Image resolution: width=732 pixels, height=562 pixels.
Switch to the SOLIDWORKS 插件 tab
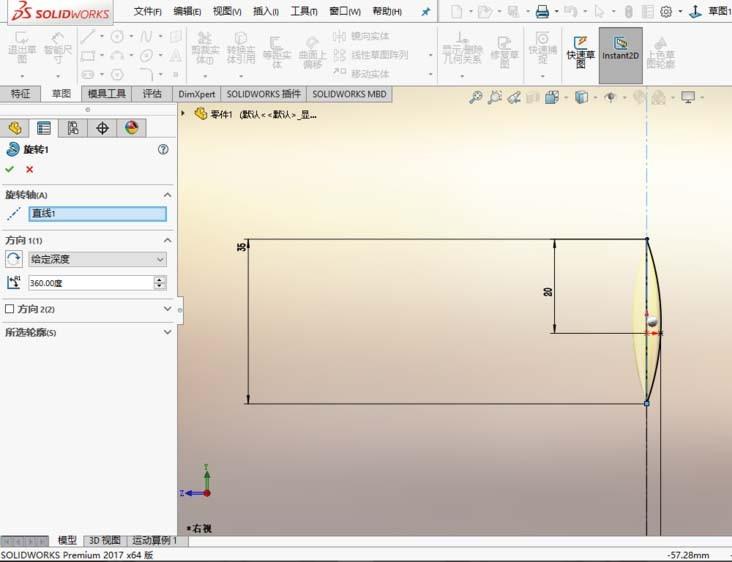(x=263, y=94)
